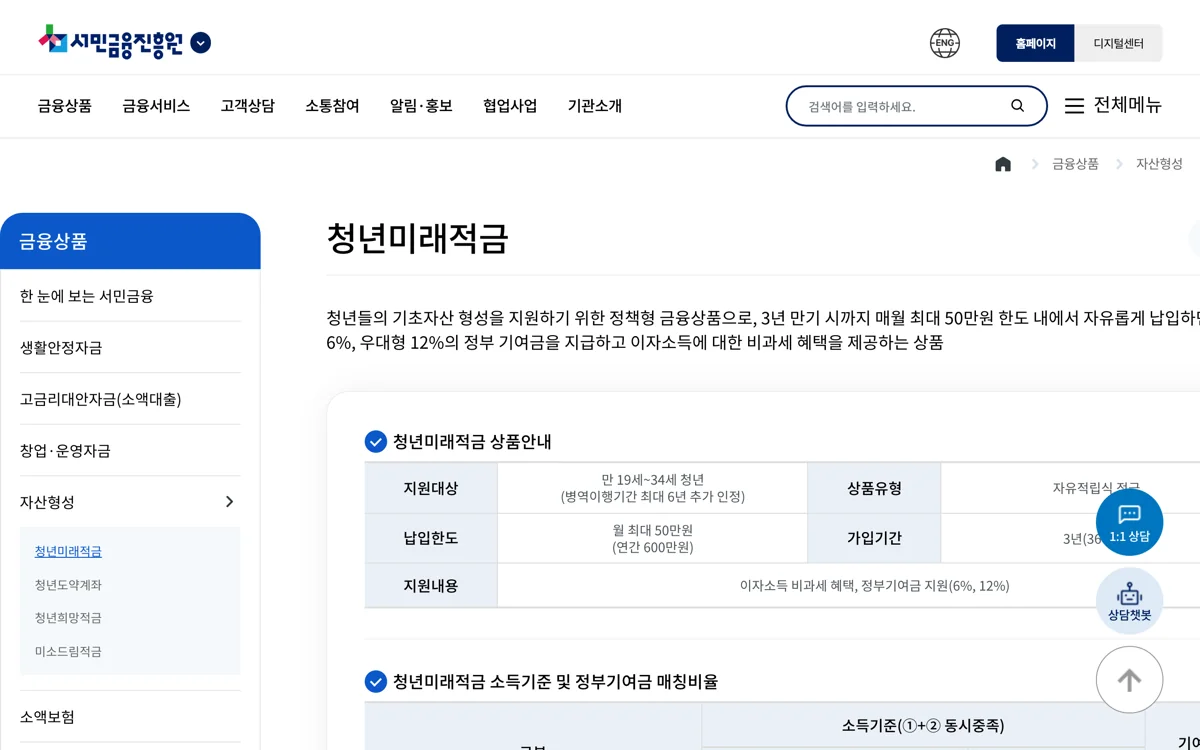Image resolution: width=1200 pixels, height=750 pixels.
Task: Select the 홈페이지 tab button
Action: [1035, 43]
